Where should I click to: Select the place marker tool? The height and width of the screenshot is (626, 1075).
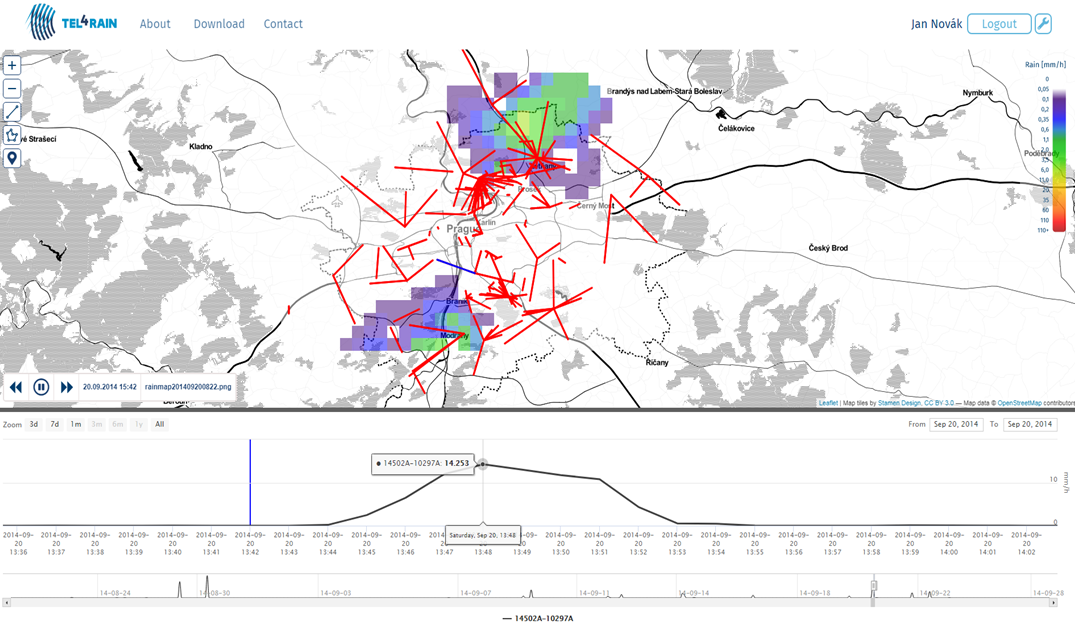click(x=12, y=158)
